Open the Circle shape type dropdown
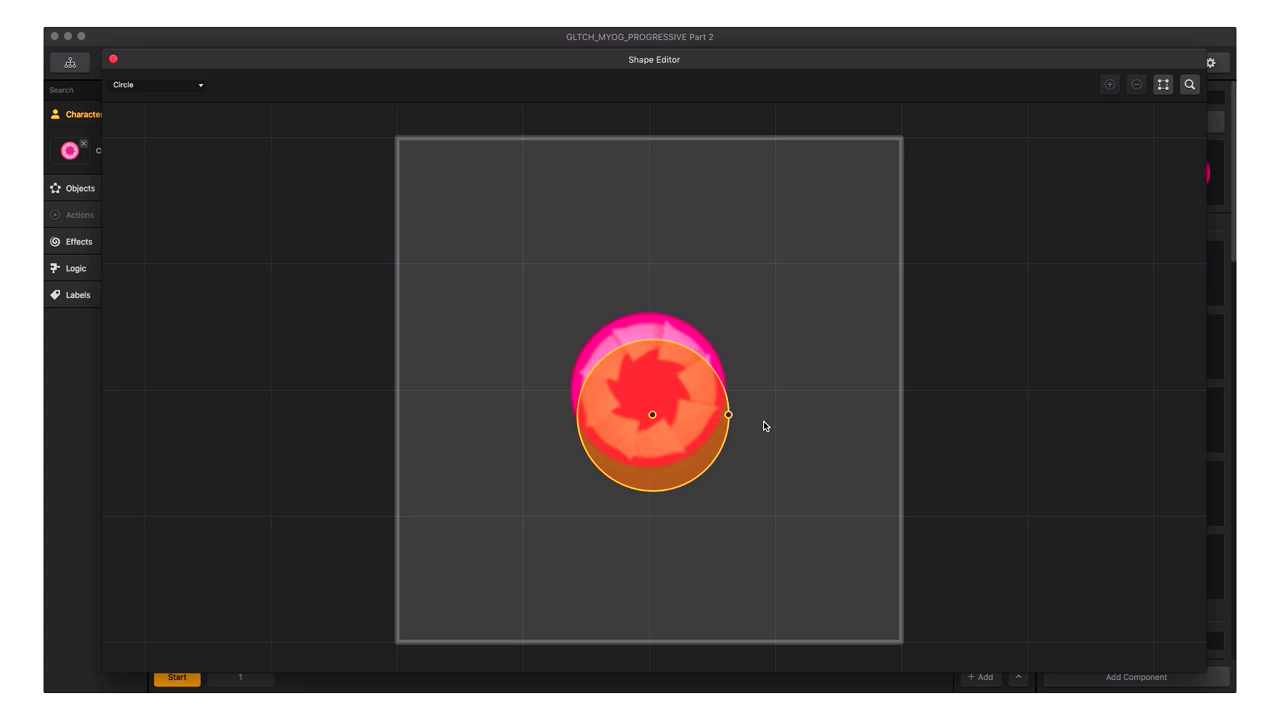 [x=158, y=85]
